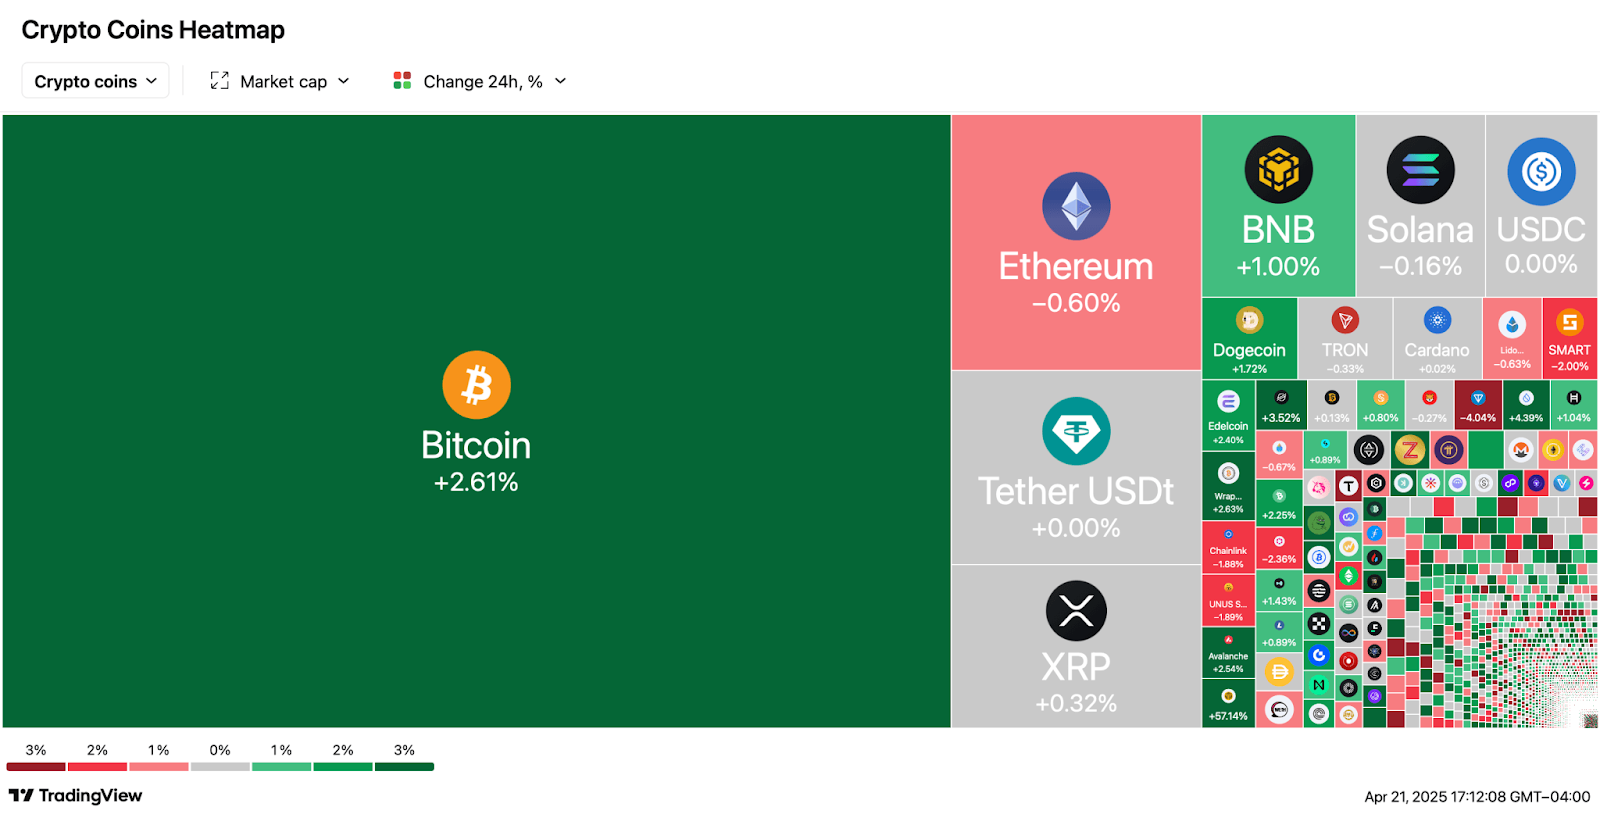Click the Cardano logo icon
This screenshot has width=1600, height=818.
pyautogui.click(x=1437, y=320)
